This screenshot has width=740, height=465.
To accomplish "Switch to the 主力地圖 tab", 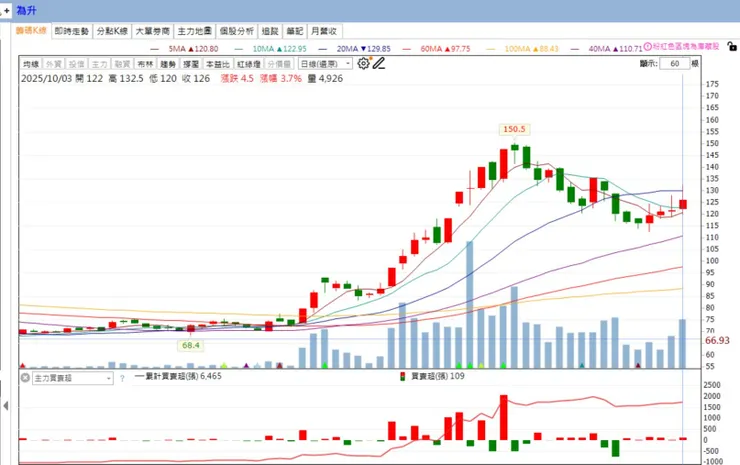I will pos(194,31).
